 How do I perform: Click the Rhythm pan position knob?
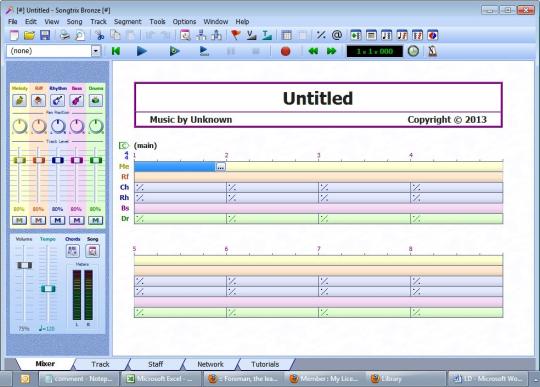pos(58,126)
